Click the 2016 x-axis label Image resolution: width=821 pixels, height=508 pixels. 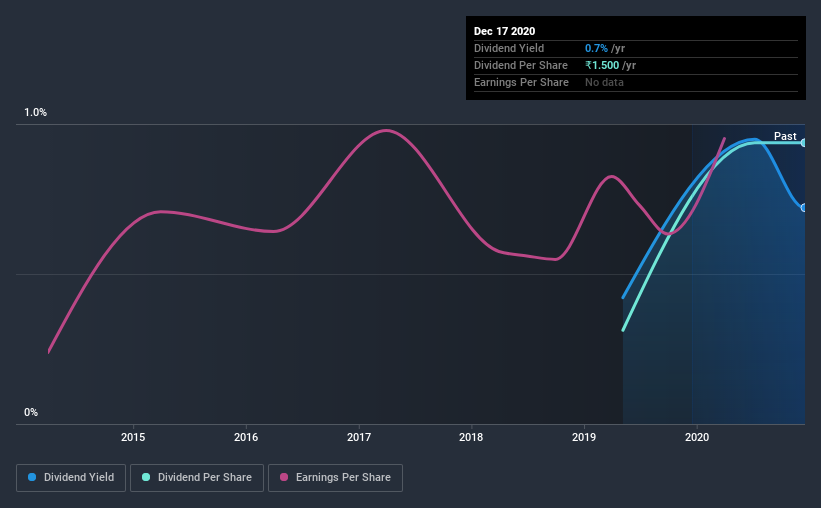pyautogui.click(x=246, y=437)
